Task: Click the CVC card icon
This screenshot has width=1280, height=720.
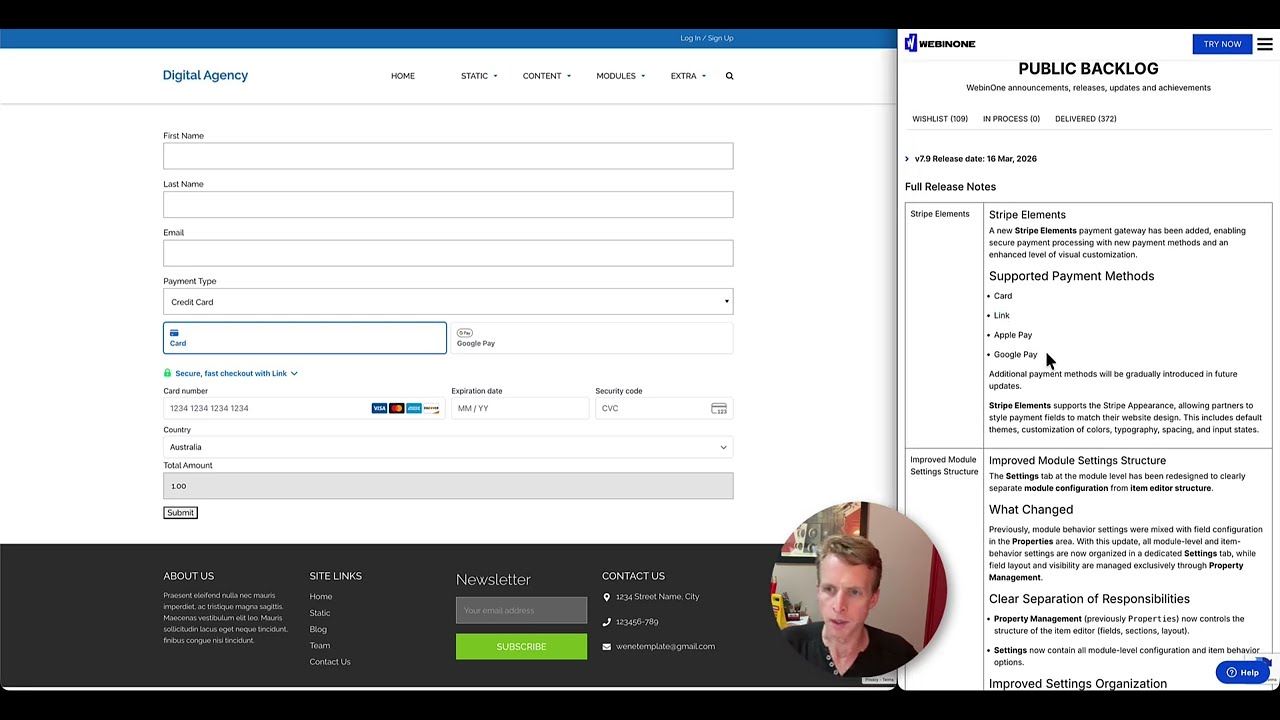Action: (x=719, y=408)
